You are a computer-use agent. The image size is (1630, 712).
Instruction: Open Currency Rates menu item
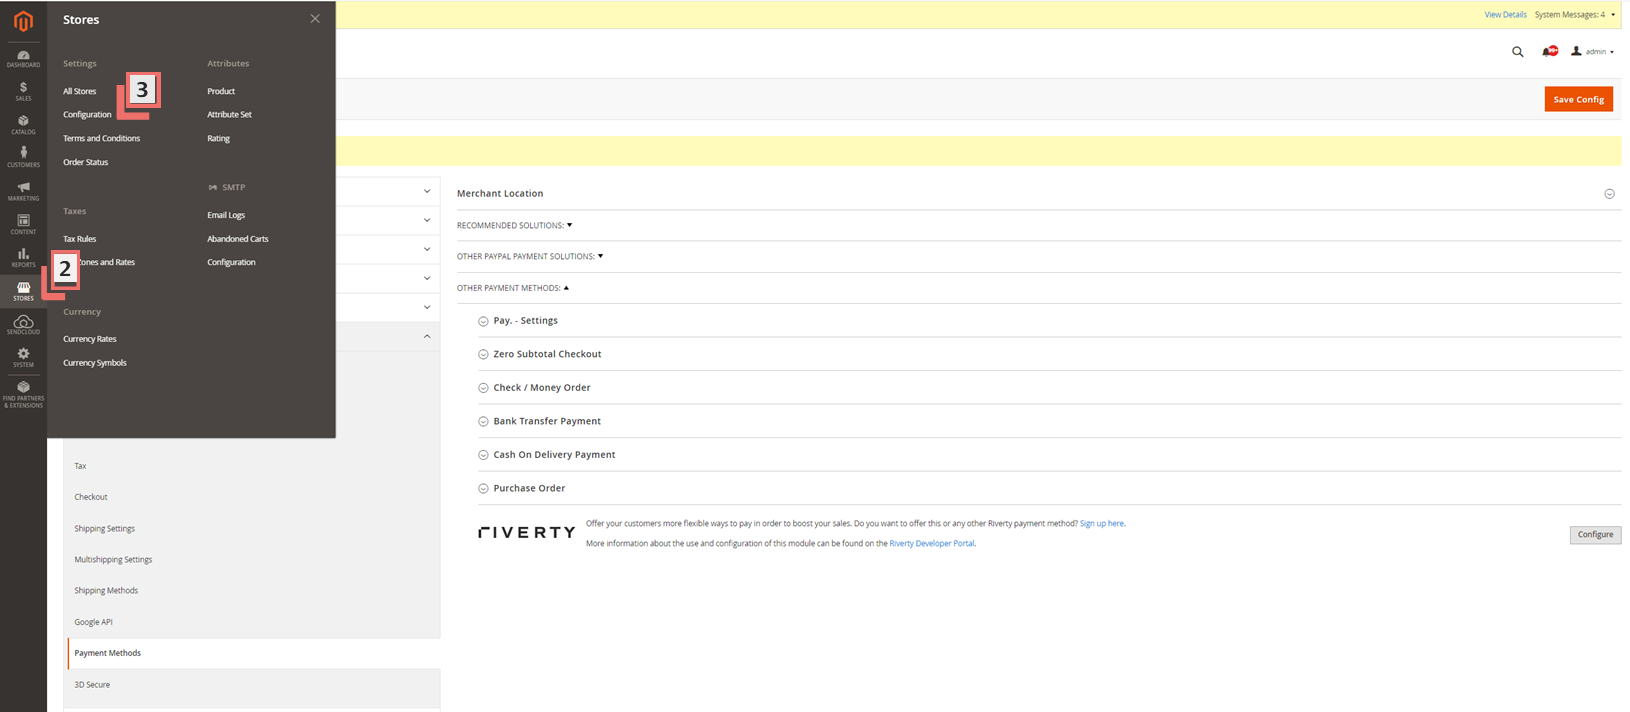90,339
